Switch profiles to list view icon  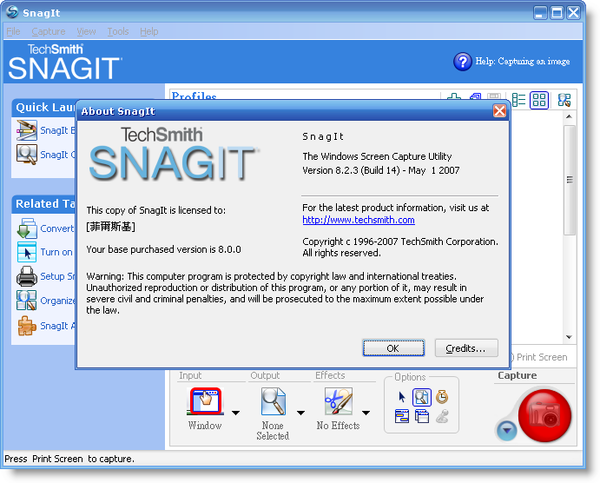pos(518,100)
